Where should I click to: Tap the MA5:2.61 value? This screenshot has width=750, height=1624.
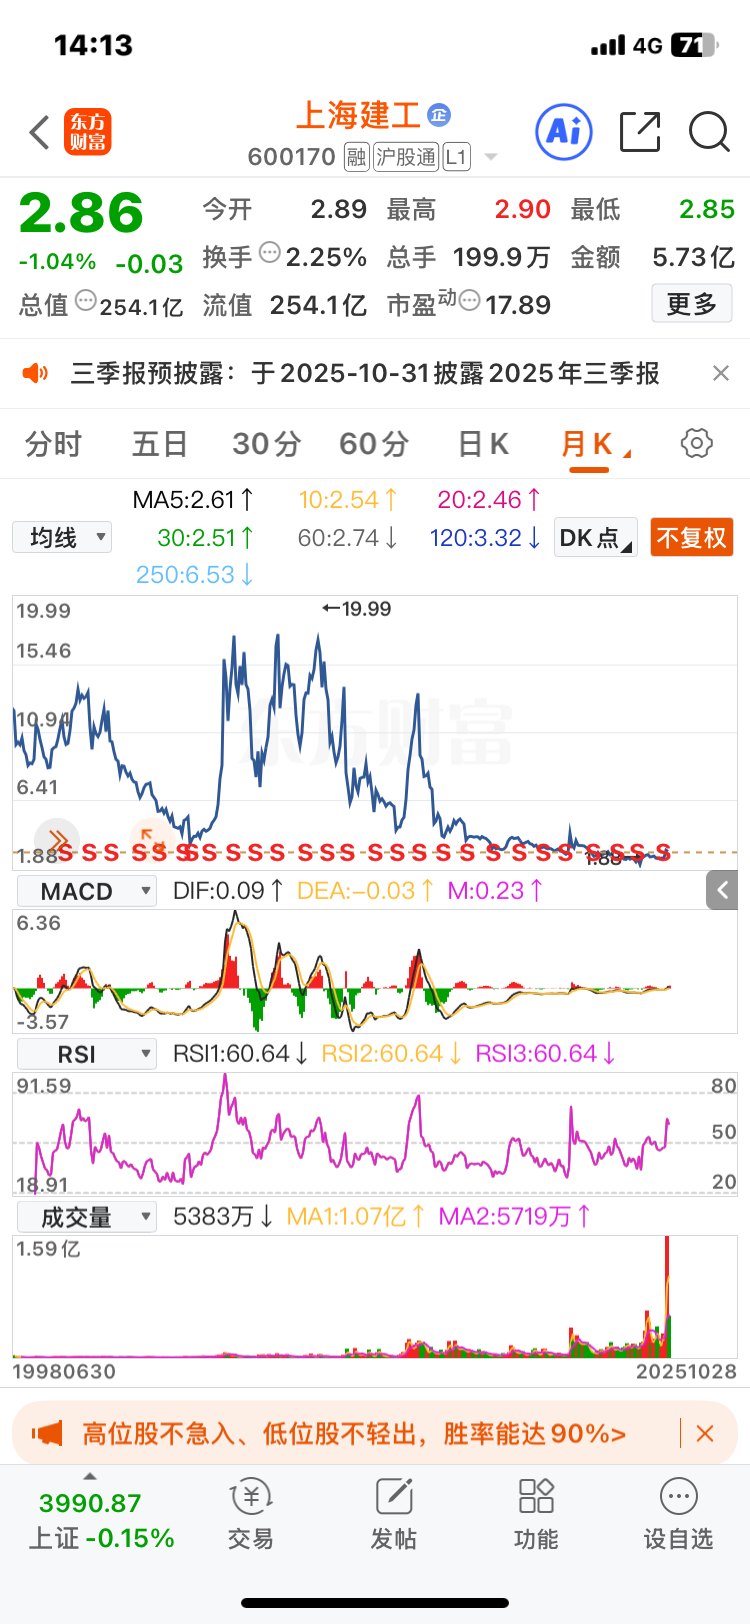click(x=194, y=499)
